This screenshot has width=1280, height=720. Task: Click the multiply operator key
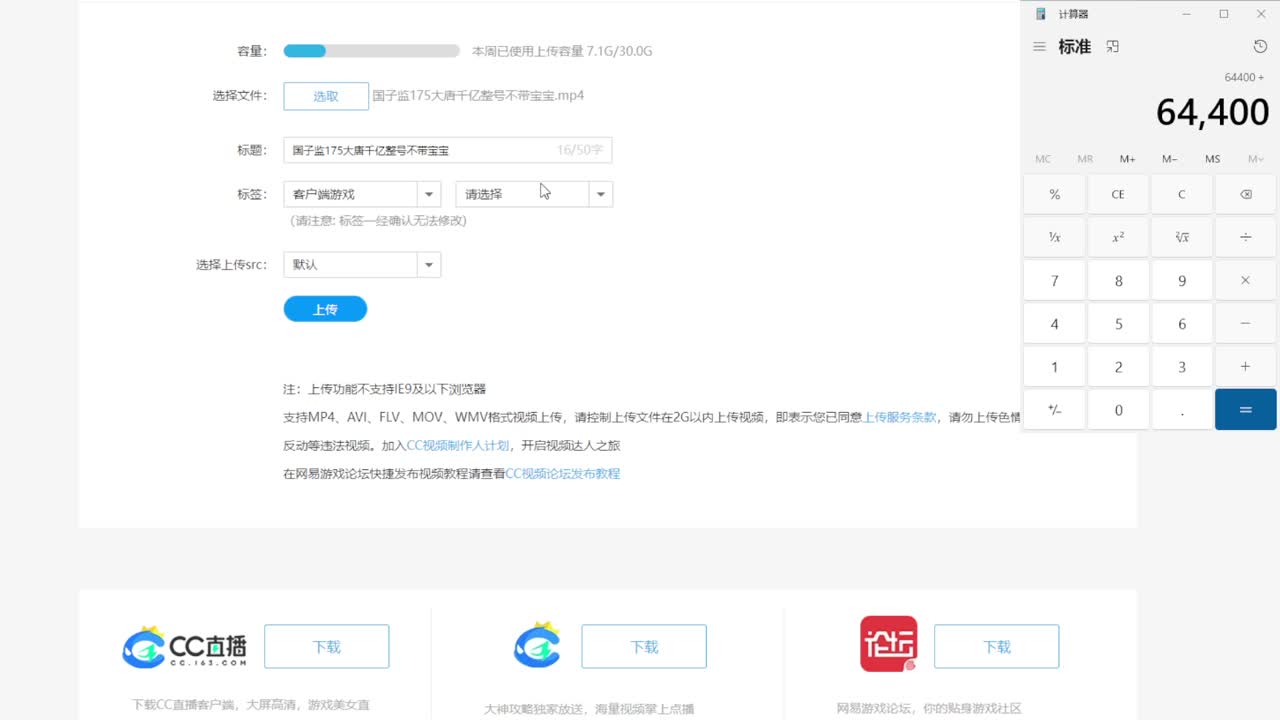(1245, 280)
